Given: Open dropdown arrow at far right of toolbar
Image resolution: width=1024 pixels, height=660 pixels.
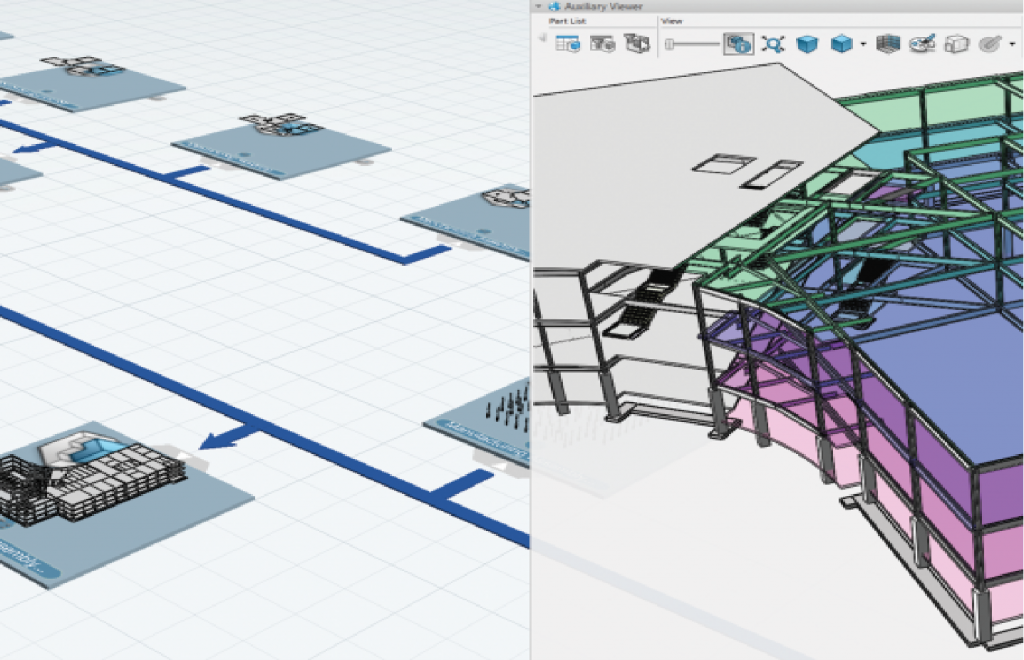Looking at the screenshot, I should point(1012,45).
